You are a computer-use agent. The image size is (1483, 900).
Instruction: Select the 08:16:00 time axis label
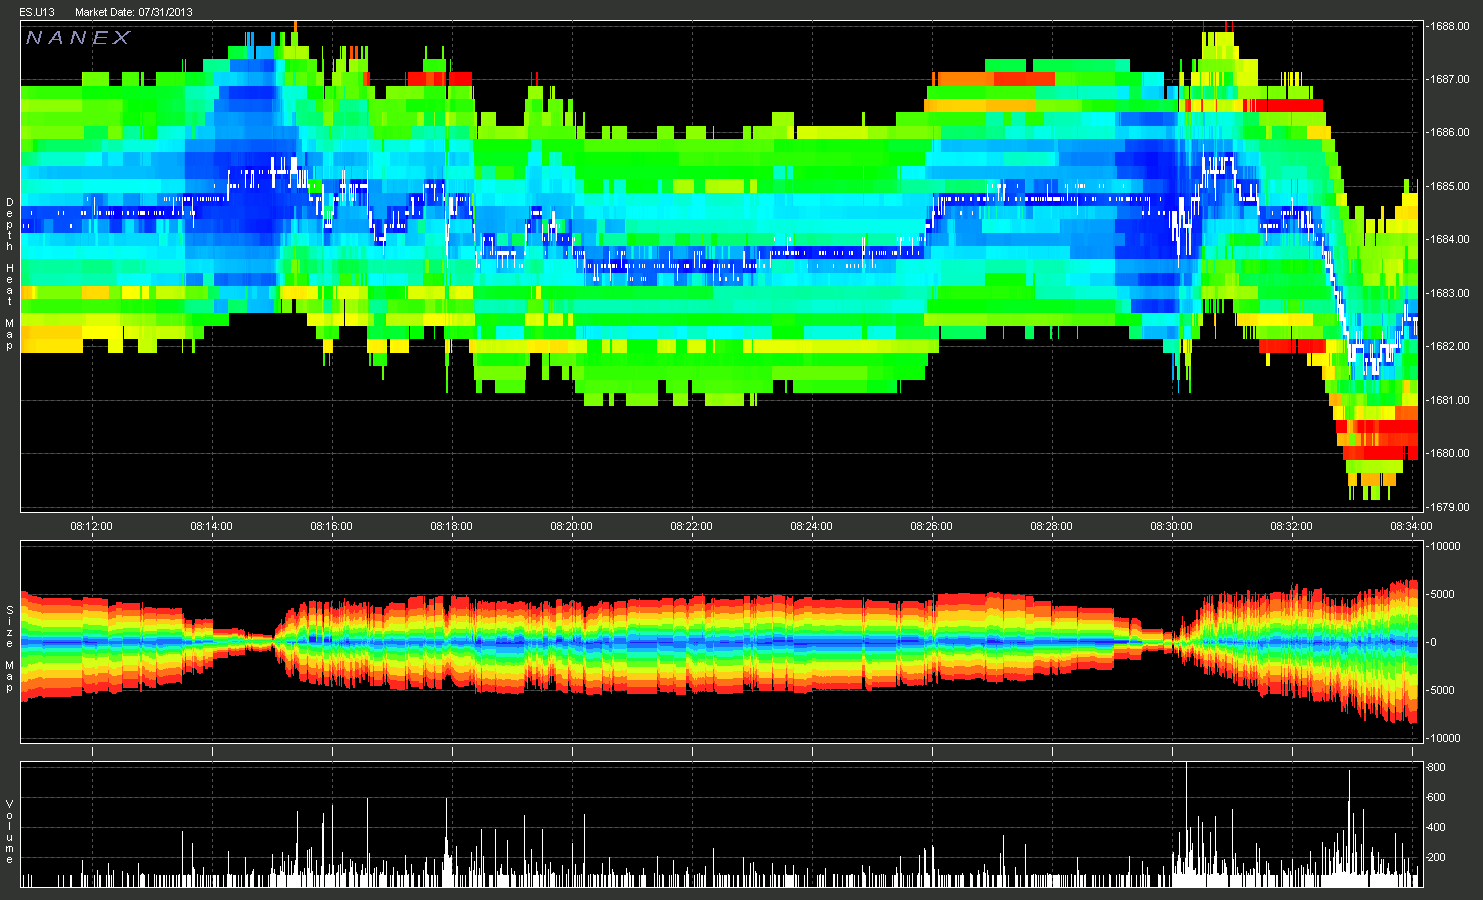[x=331, y=526]
